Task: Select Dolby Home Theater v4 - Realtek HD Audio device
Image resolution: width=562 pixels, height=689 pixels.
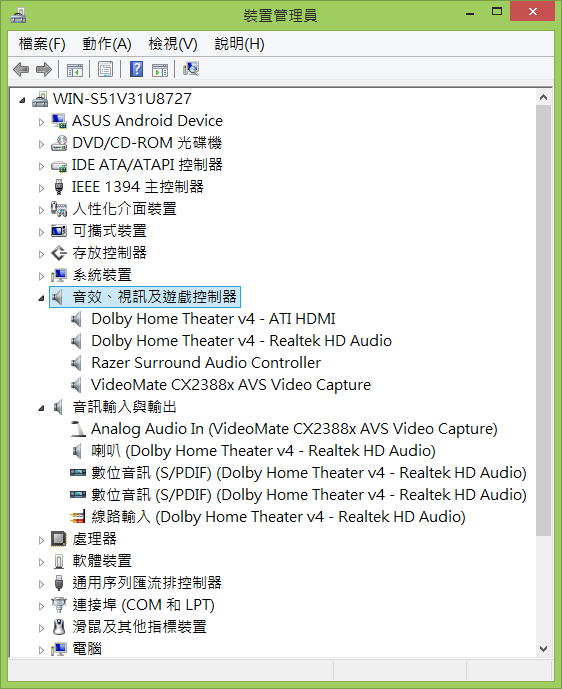Action: 241,341
